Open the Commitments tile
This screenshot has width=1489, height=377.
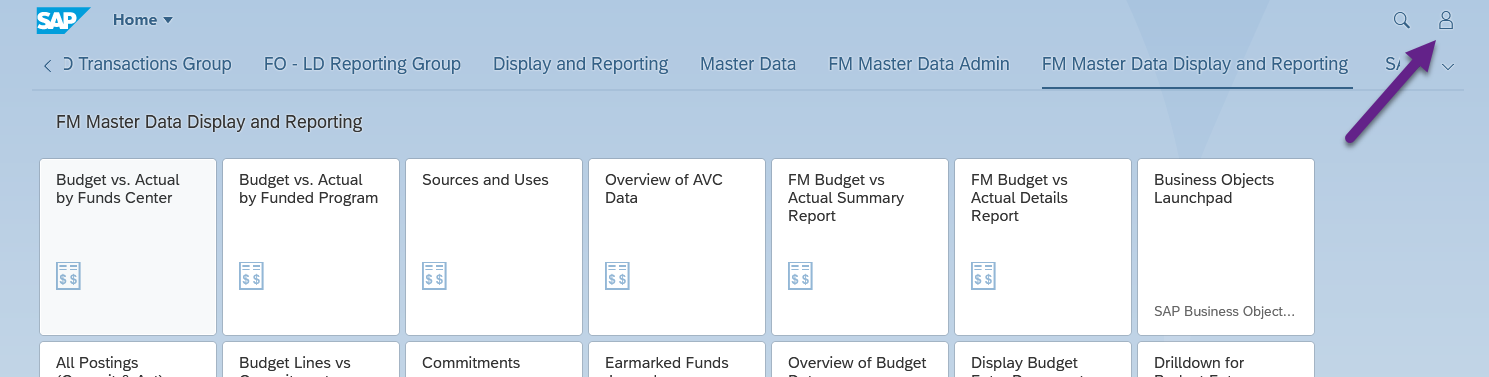(494, 360)
